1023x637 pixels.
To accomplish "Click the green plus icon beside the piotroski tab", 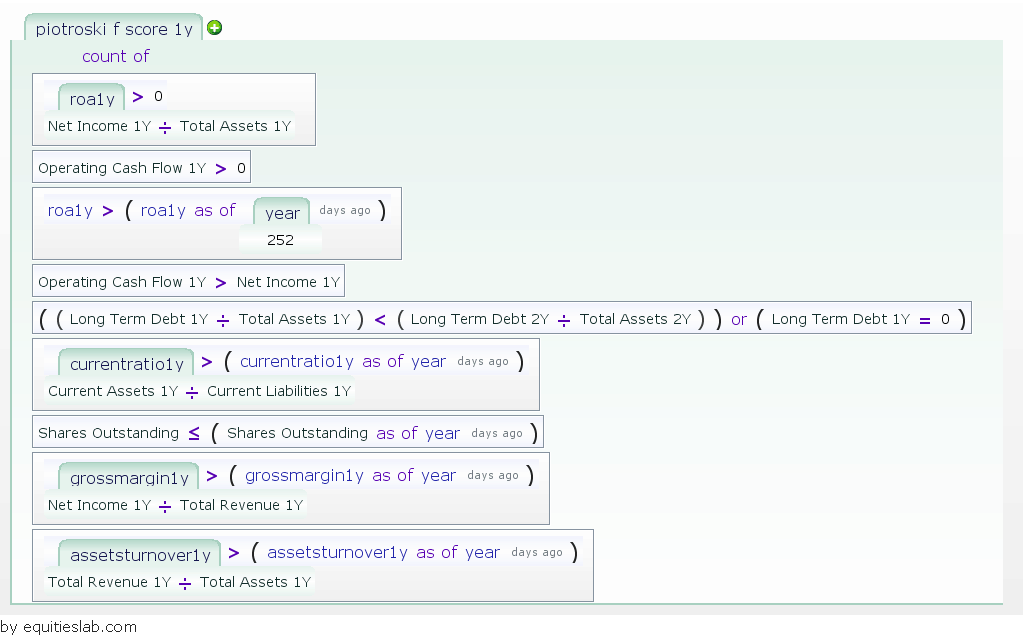I will pyautogui.click(x=214, y=27).
